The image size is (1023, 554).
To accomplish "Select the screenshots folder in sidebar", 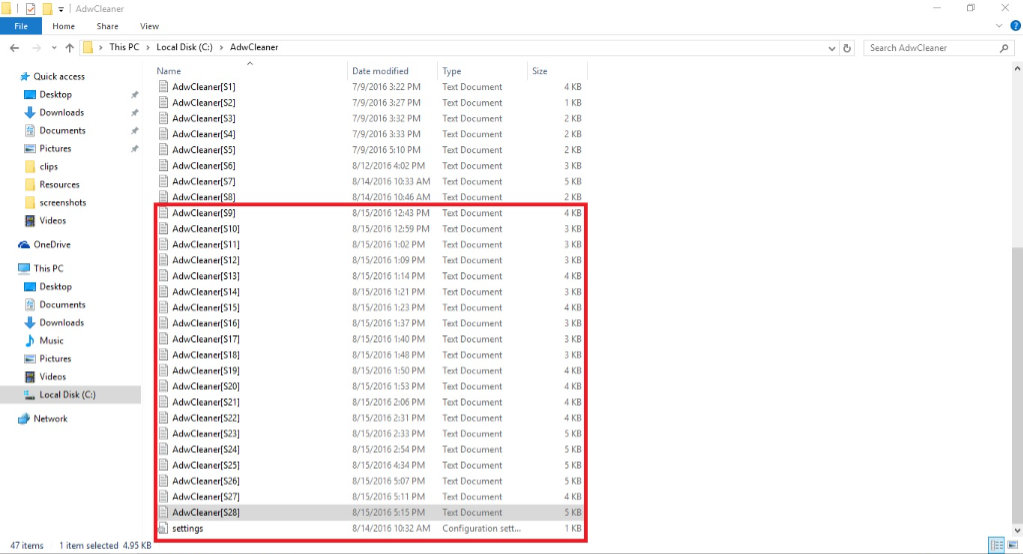I will coord(63,203).
